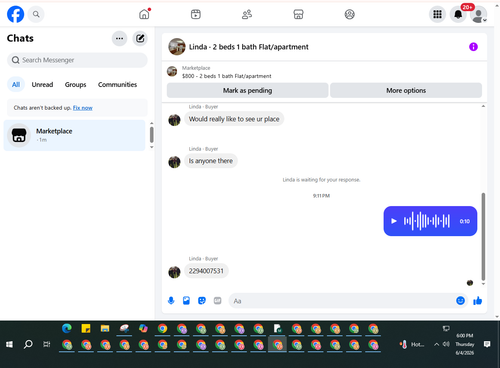
Task: Open the Groups circle icon in top bar
Action: click(x=349, y=14)
